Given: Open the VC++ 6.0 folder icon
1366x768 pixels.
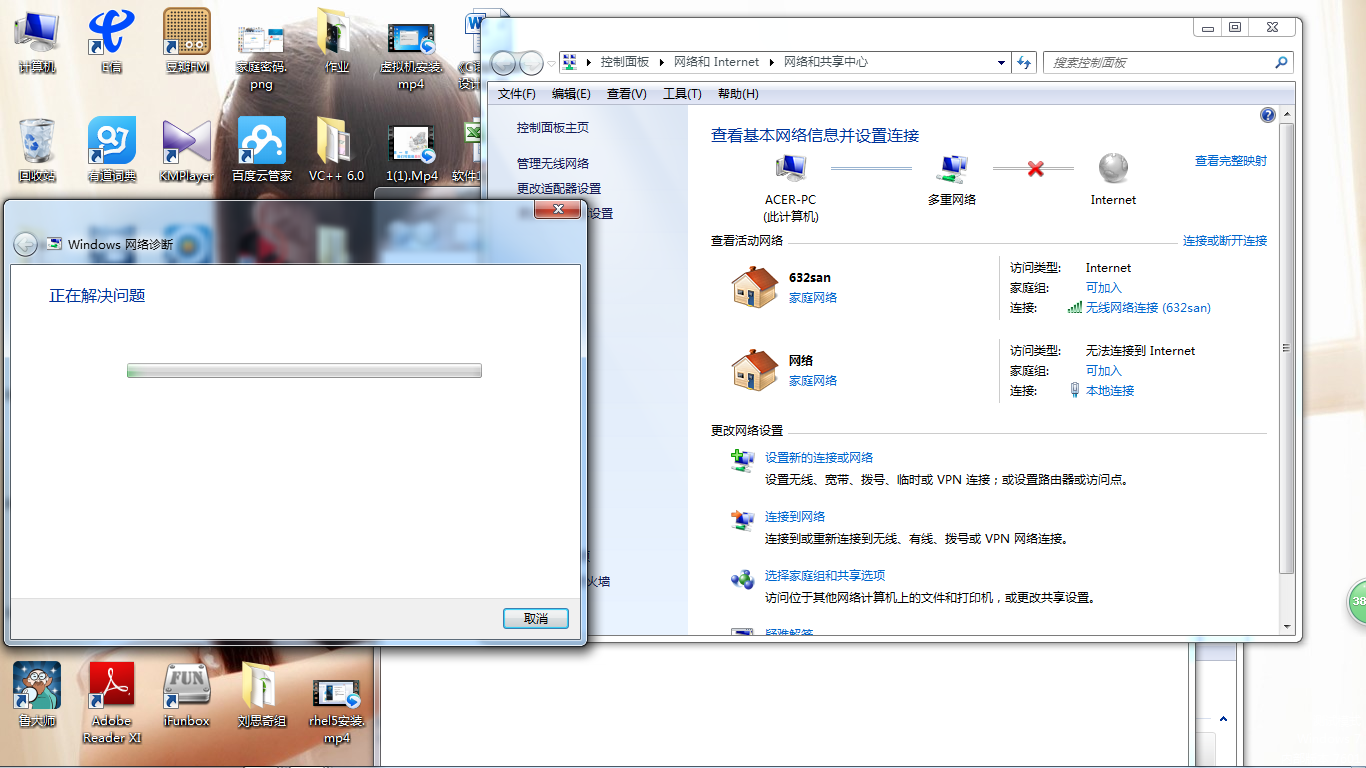Looking at the screenshot, I should [336, 151].
